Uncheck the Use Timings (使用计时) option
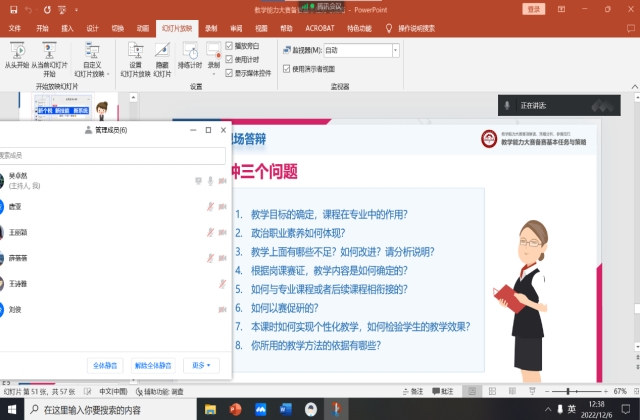This screenshot has width=640, height=420. pyautogui.click(x=230, y=59)
